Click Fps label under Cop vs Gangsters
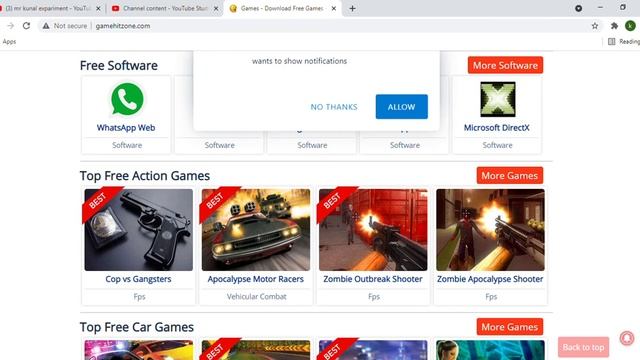This screenshot has width=640, height=360. tap(139, 297)
